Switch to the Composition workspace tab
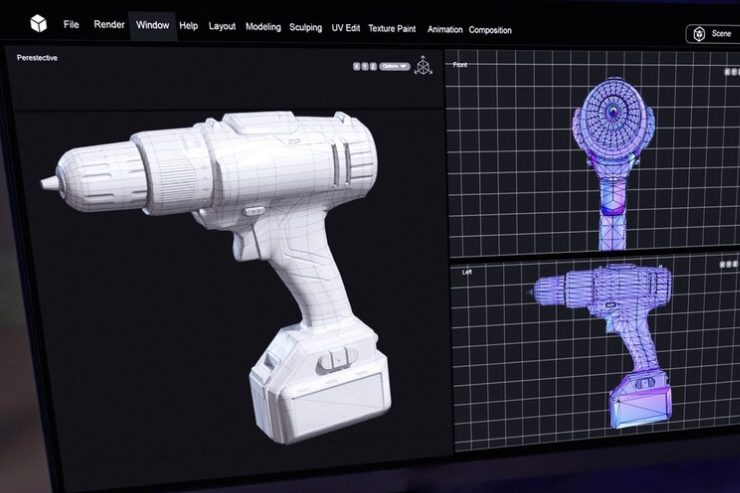Screen dimensions: 740x493 pyautogui.click(x=490, y=30)
